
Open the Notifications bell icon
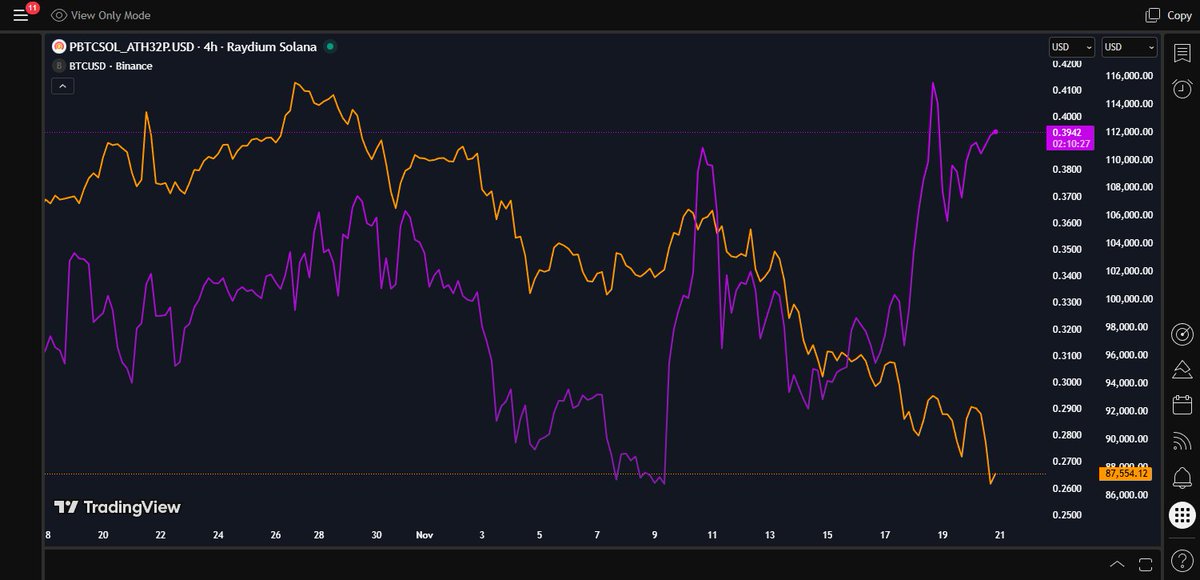[x=1182, y=477]
